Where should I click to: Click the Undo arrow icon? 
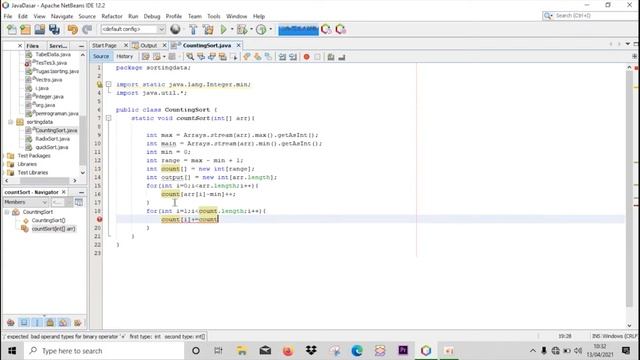(73, 29)
